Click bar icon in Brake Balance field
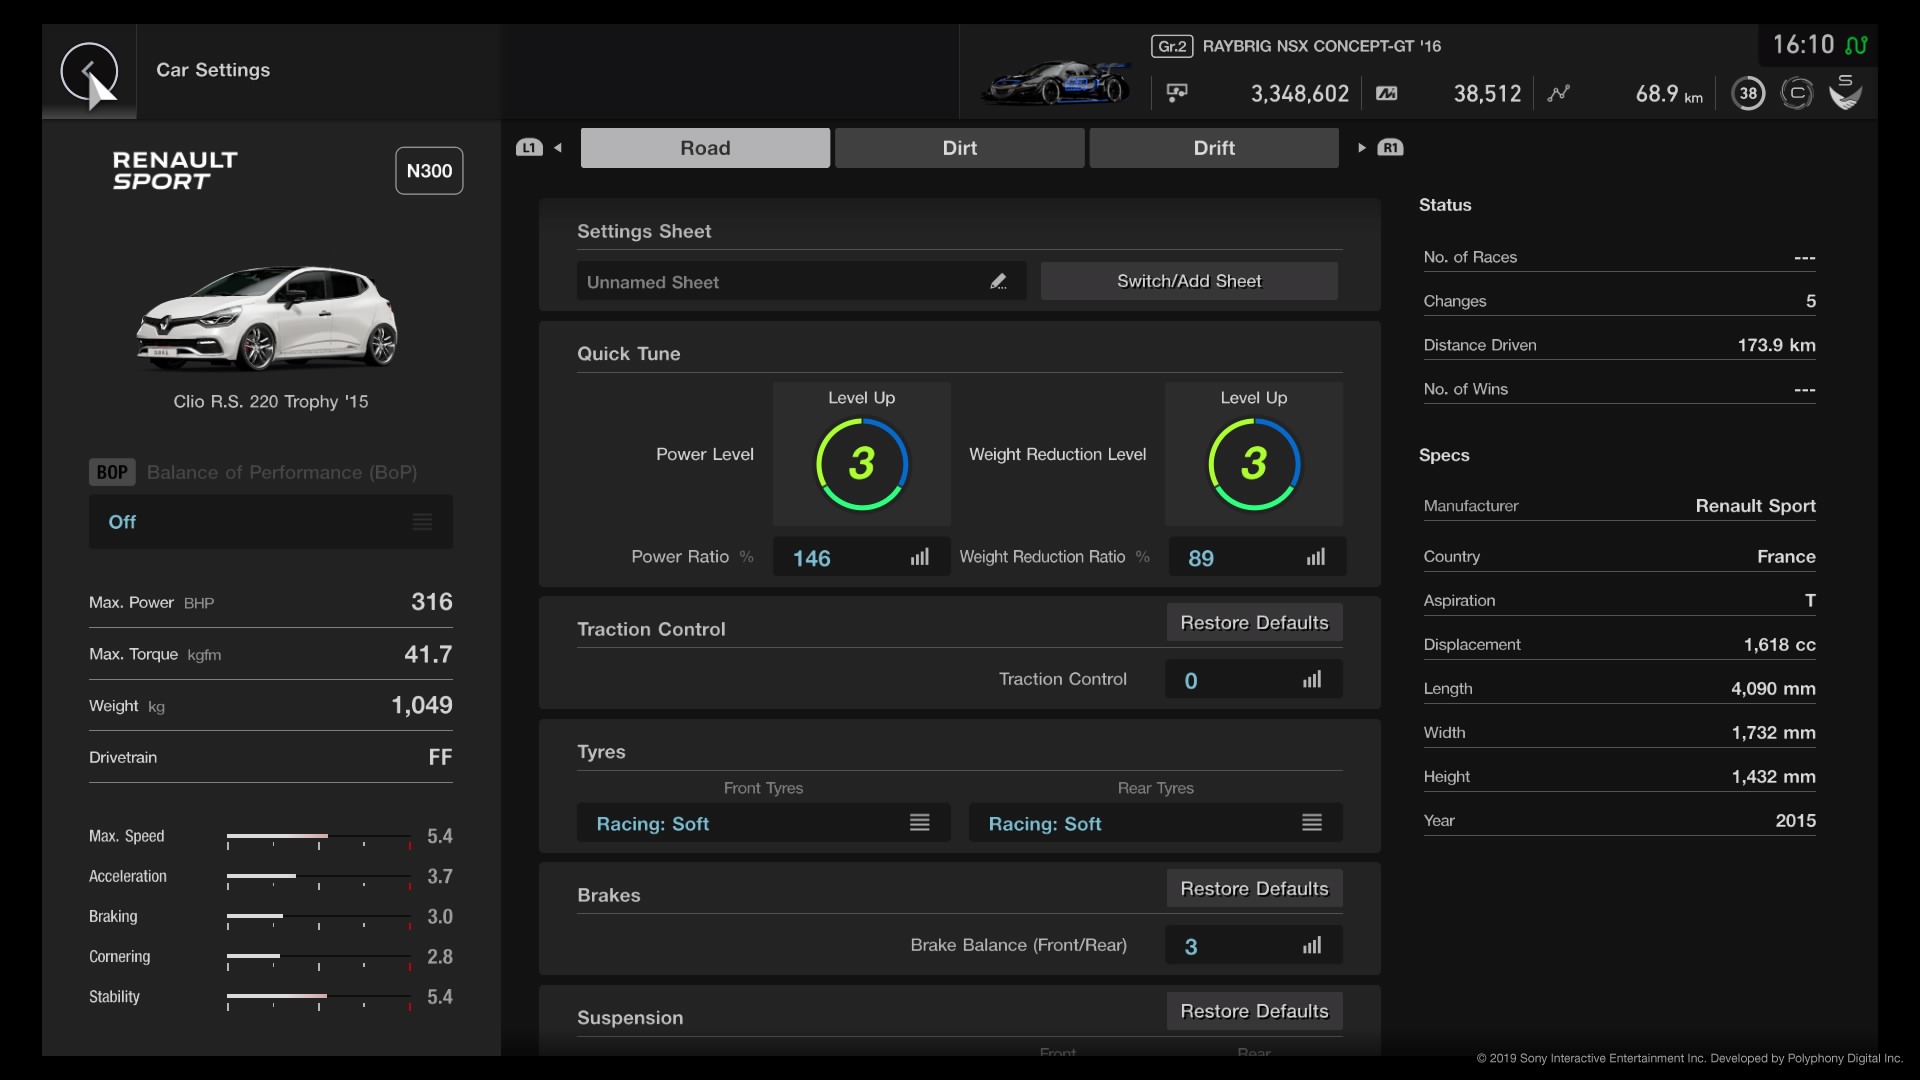This screenshot has width=1920, height=1080. (1312, 946)
